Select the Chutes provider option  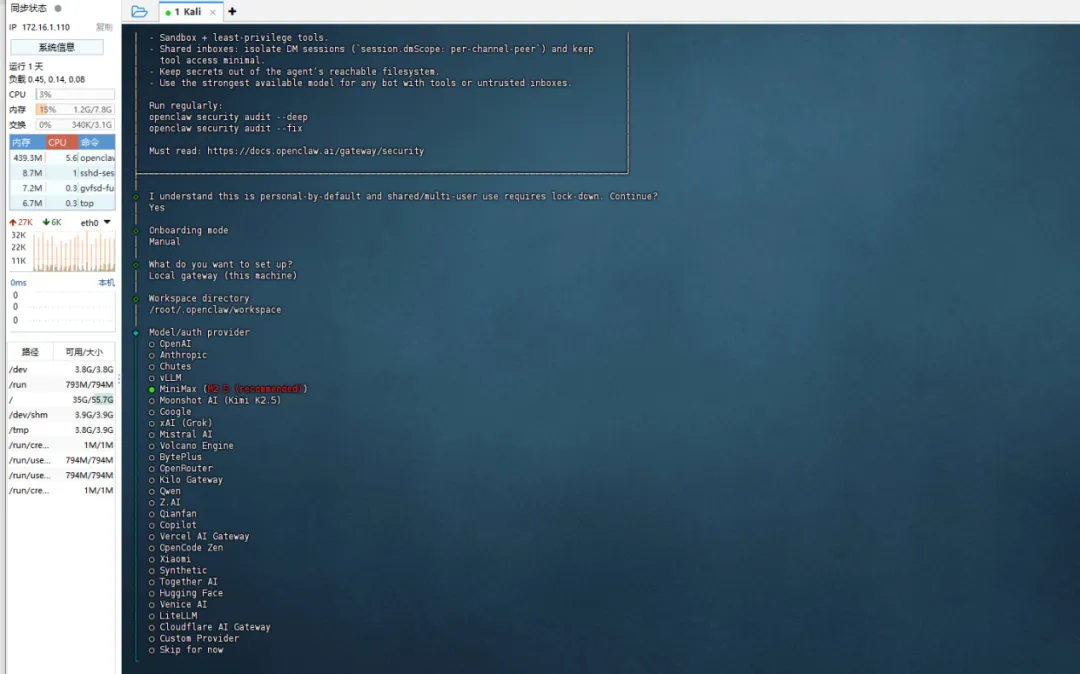point(170,366)
